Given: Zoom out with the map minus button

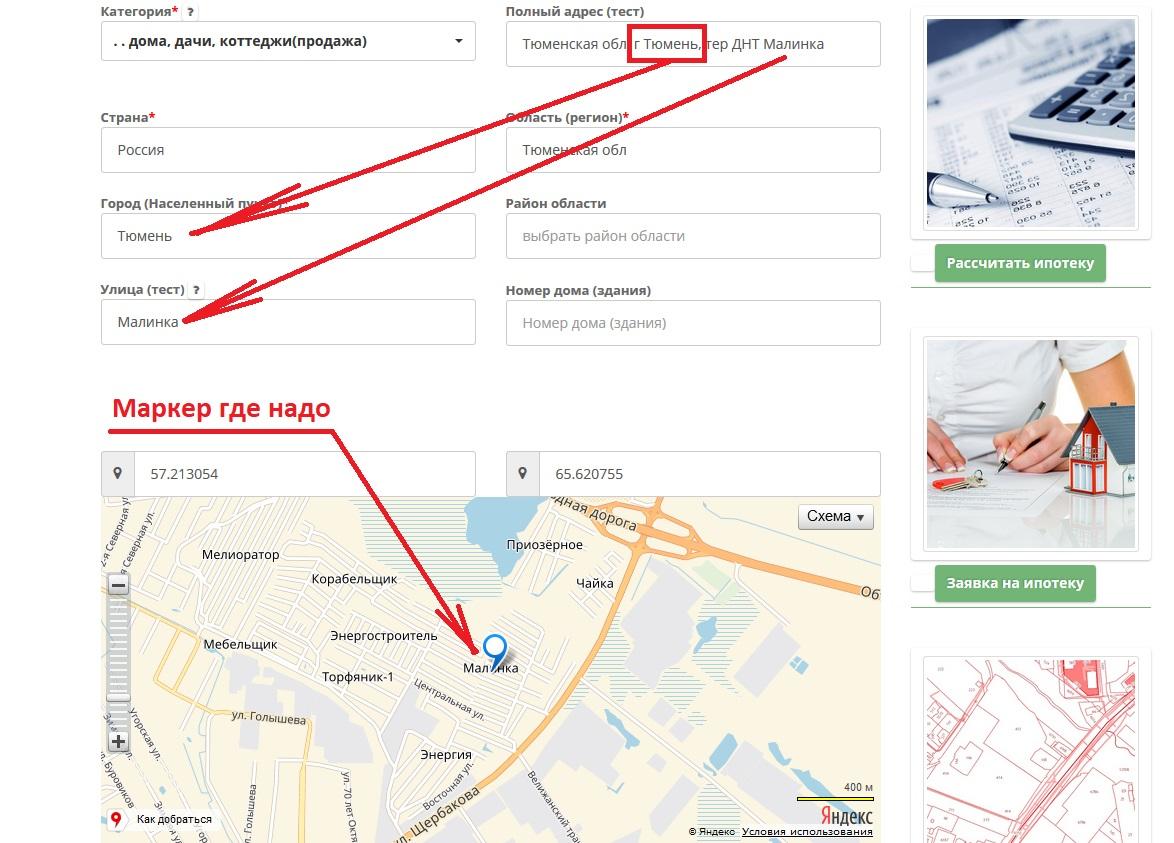Looking at the screenshot, I should click(118, 585).
